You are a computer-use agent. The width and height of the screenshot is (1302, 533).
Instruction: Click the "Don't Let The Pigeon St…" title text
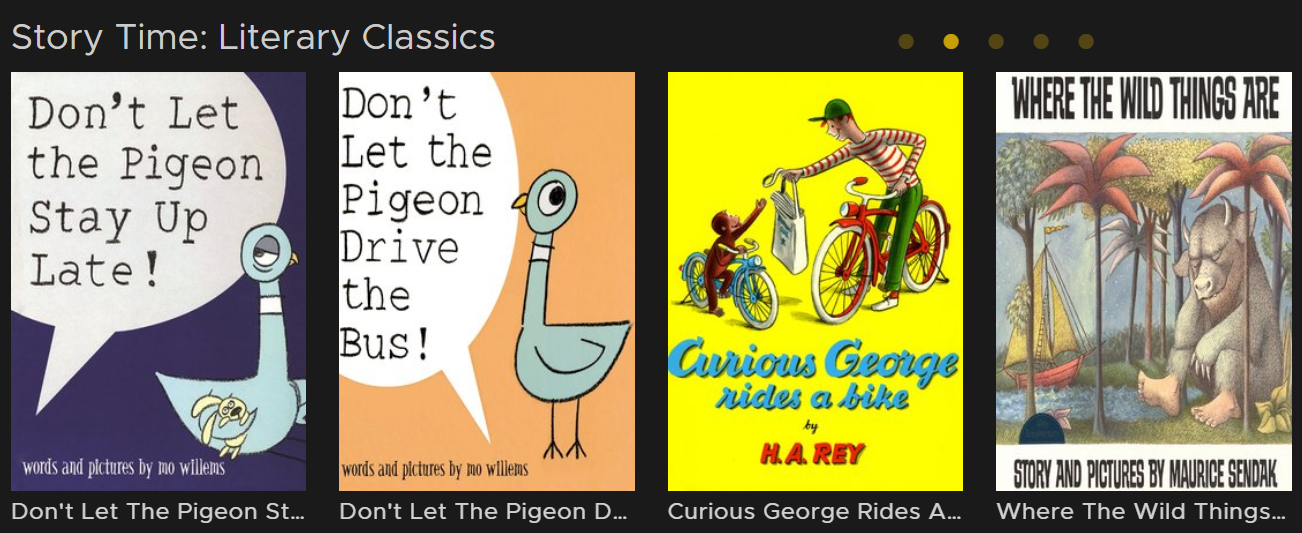158,512
